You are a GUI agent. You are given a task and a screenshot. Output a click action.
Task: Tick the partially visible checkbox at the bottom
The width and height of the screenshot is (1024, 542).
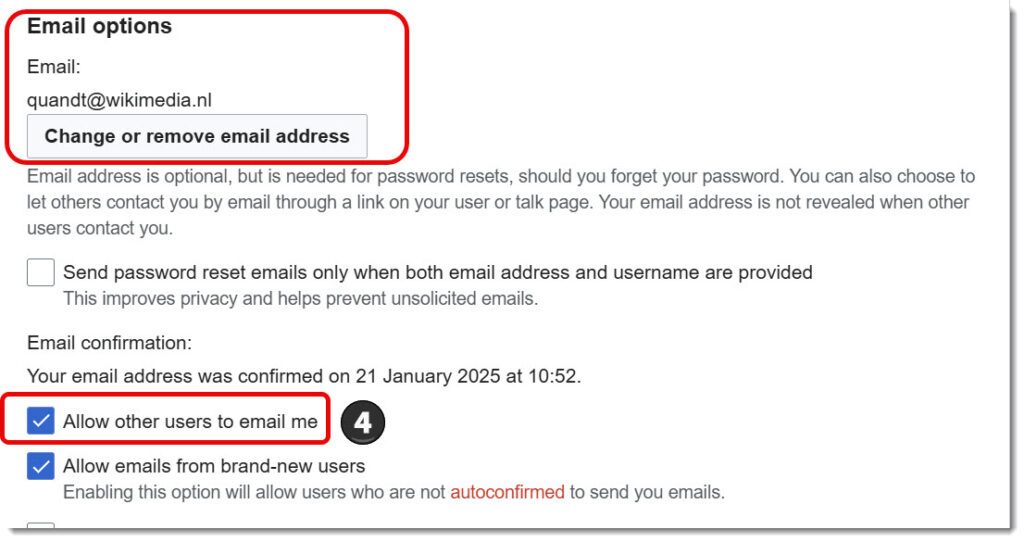[x=40, y=525]
